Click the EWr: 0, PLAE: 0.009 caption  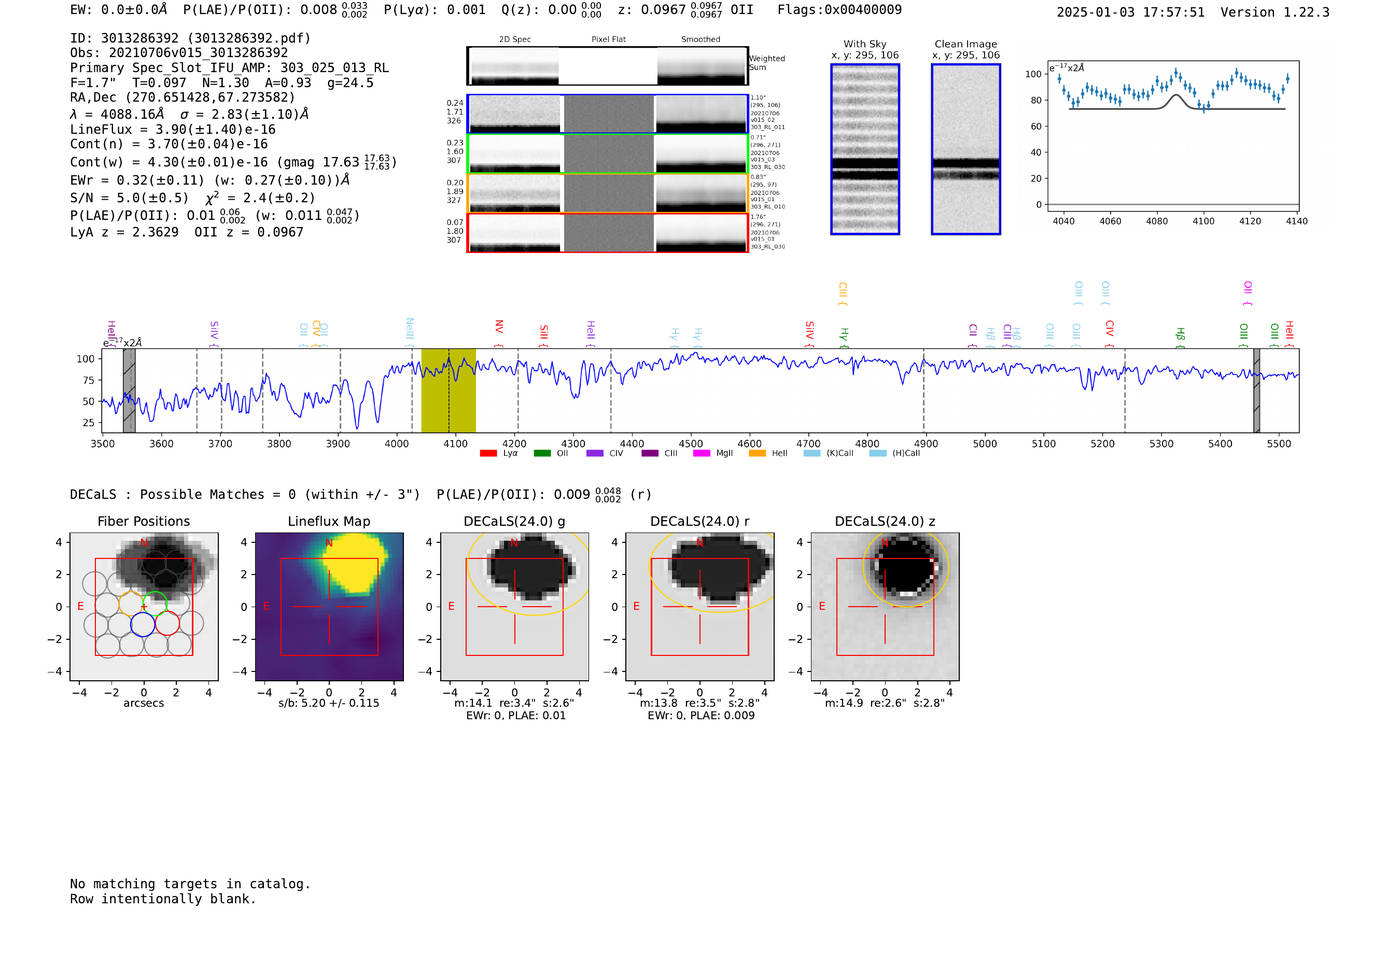click(x=701, y=715)
